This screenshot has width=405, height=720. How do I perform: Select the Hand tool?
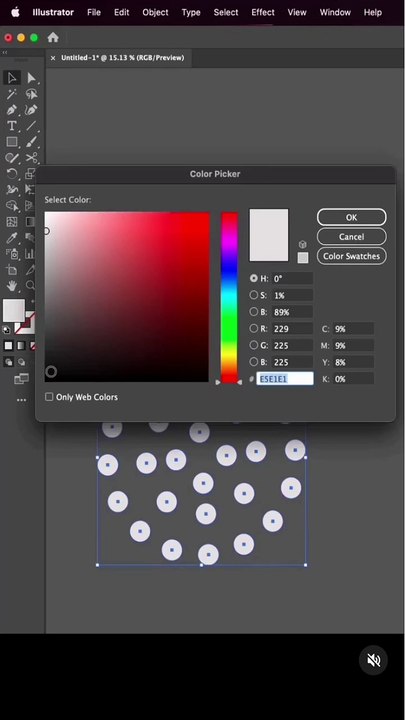point(12,285)
